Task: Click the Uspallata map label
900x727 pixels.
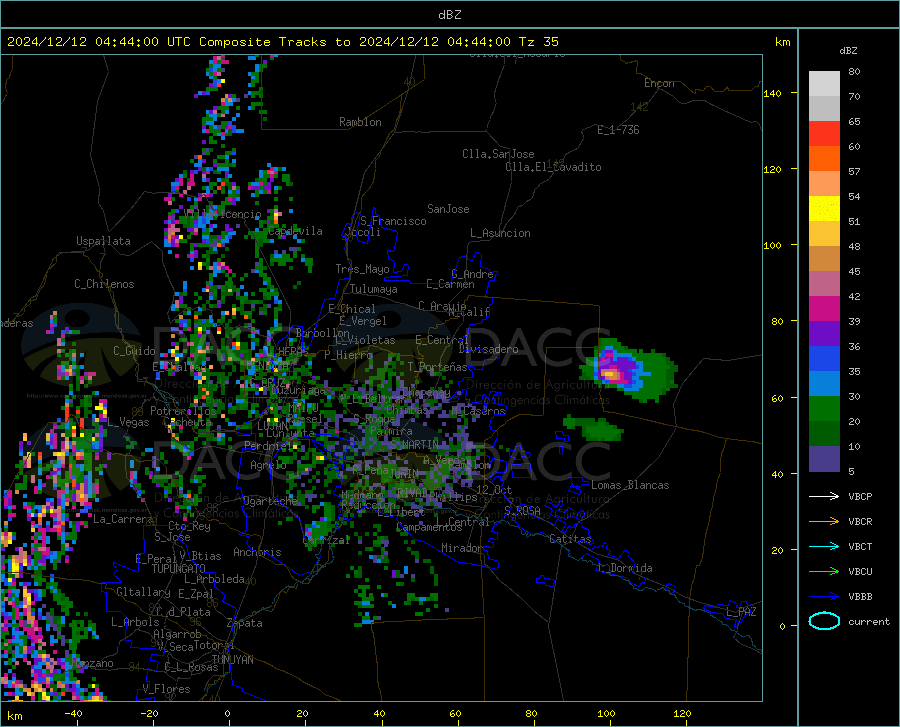Action: [103, 242]
